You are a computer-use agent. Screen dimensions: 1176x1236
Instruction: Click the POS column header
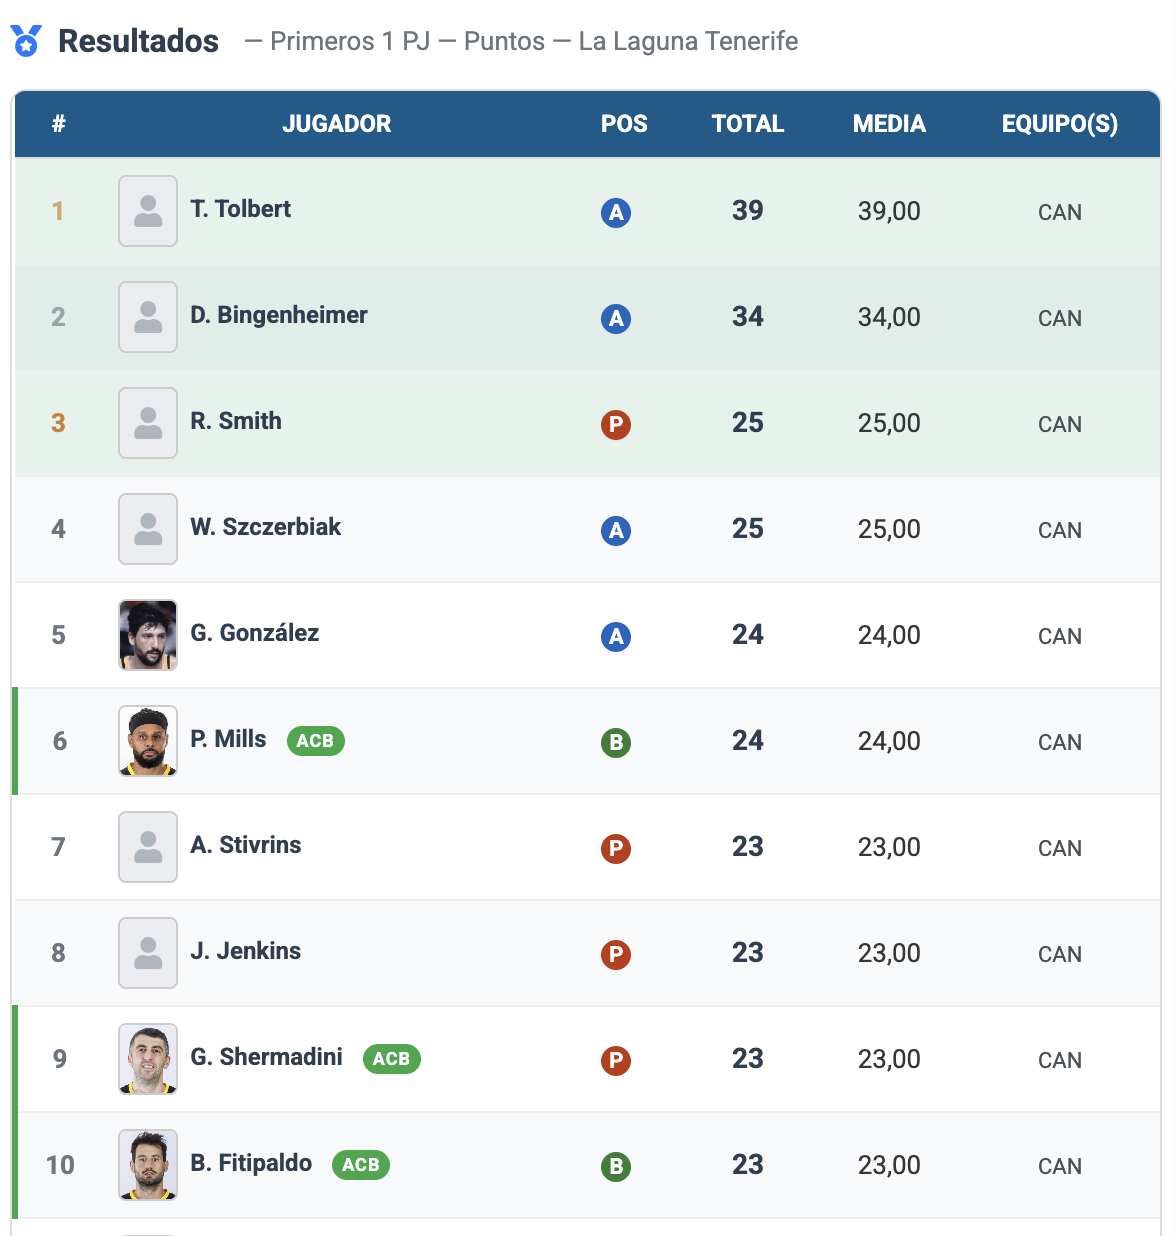click(624, 124)
